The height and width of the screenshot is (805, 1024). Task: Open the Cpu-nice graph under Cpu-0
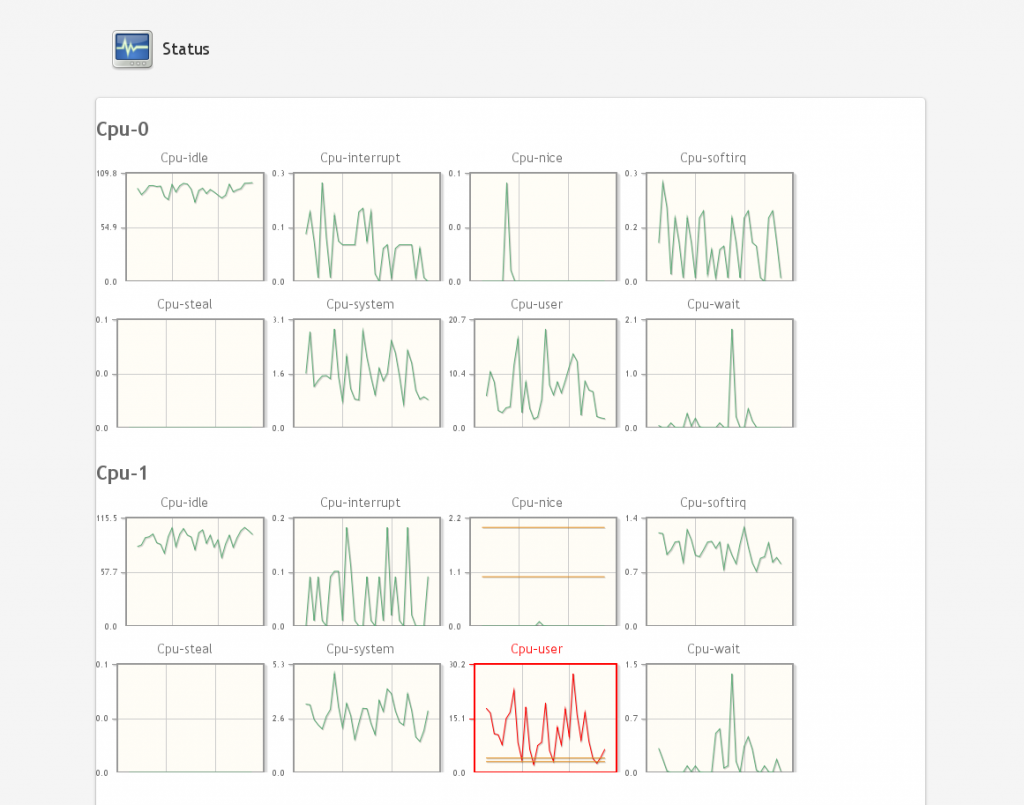pyautogui.click(x=543, y=227)
